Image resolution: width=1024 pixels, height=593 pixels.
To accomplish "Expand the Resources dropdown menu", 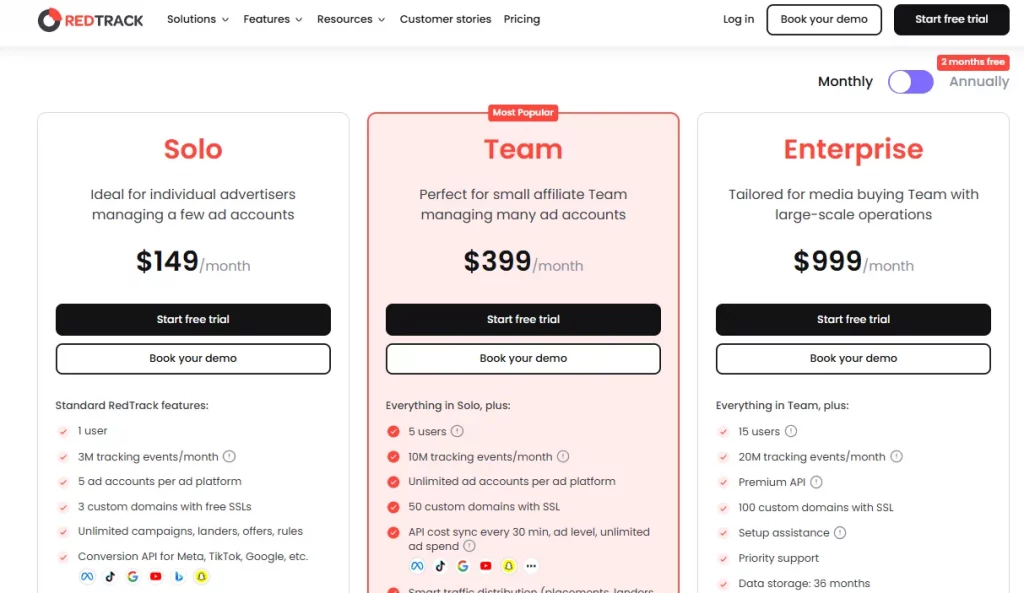I will [351, 19].
